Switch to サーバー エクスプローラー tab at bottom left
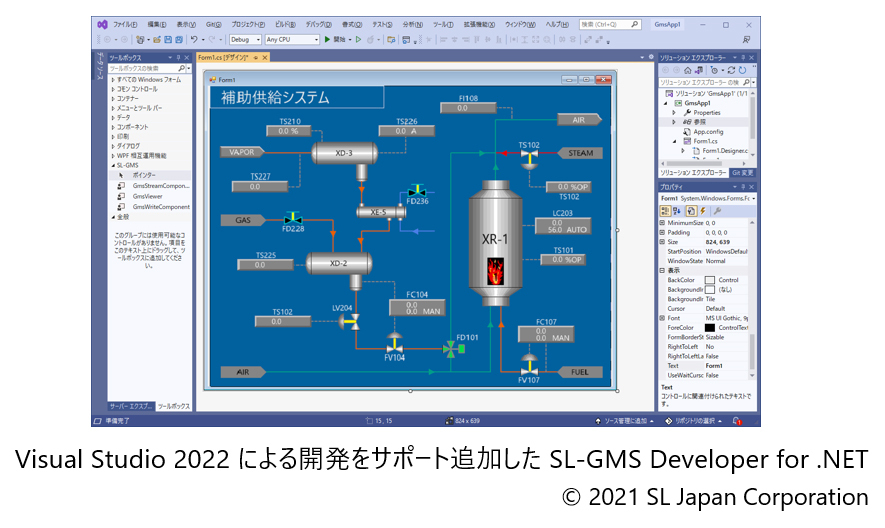885x528 pixels. click(x=131, y=406)
